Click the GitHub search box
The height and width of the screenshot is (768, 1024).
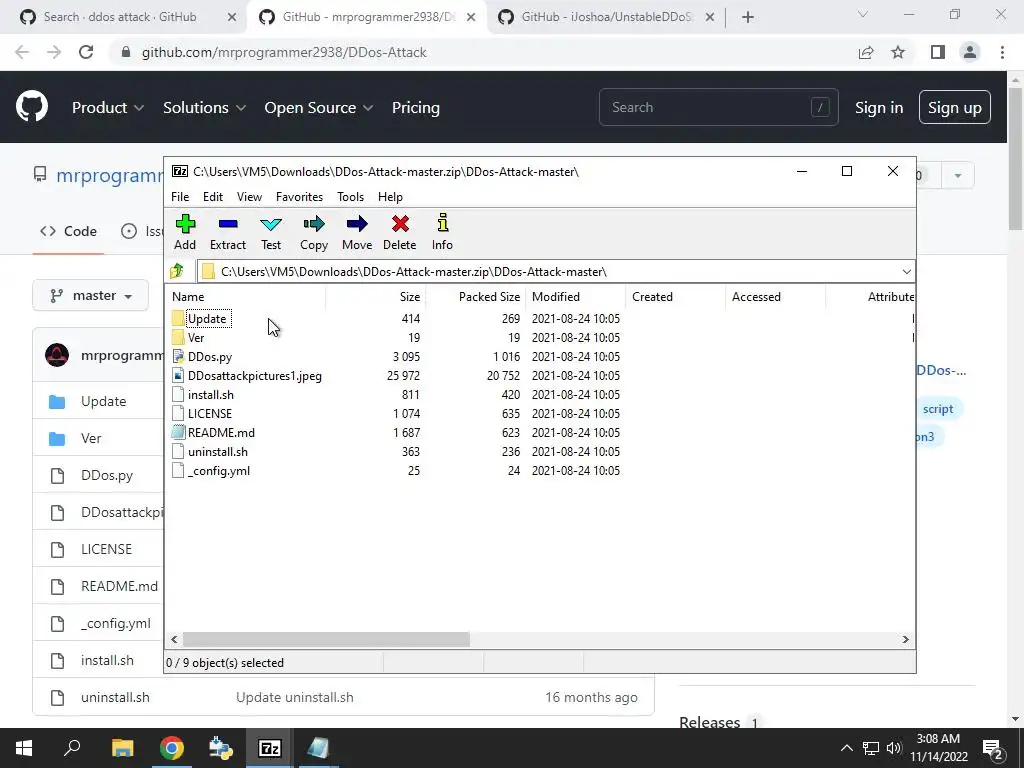point(718,107)
